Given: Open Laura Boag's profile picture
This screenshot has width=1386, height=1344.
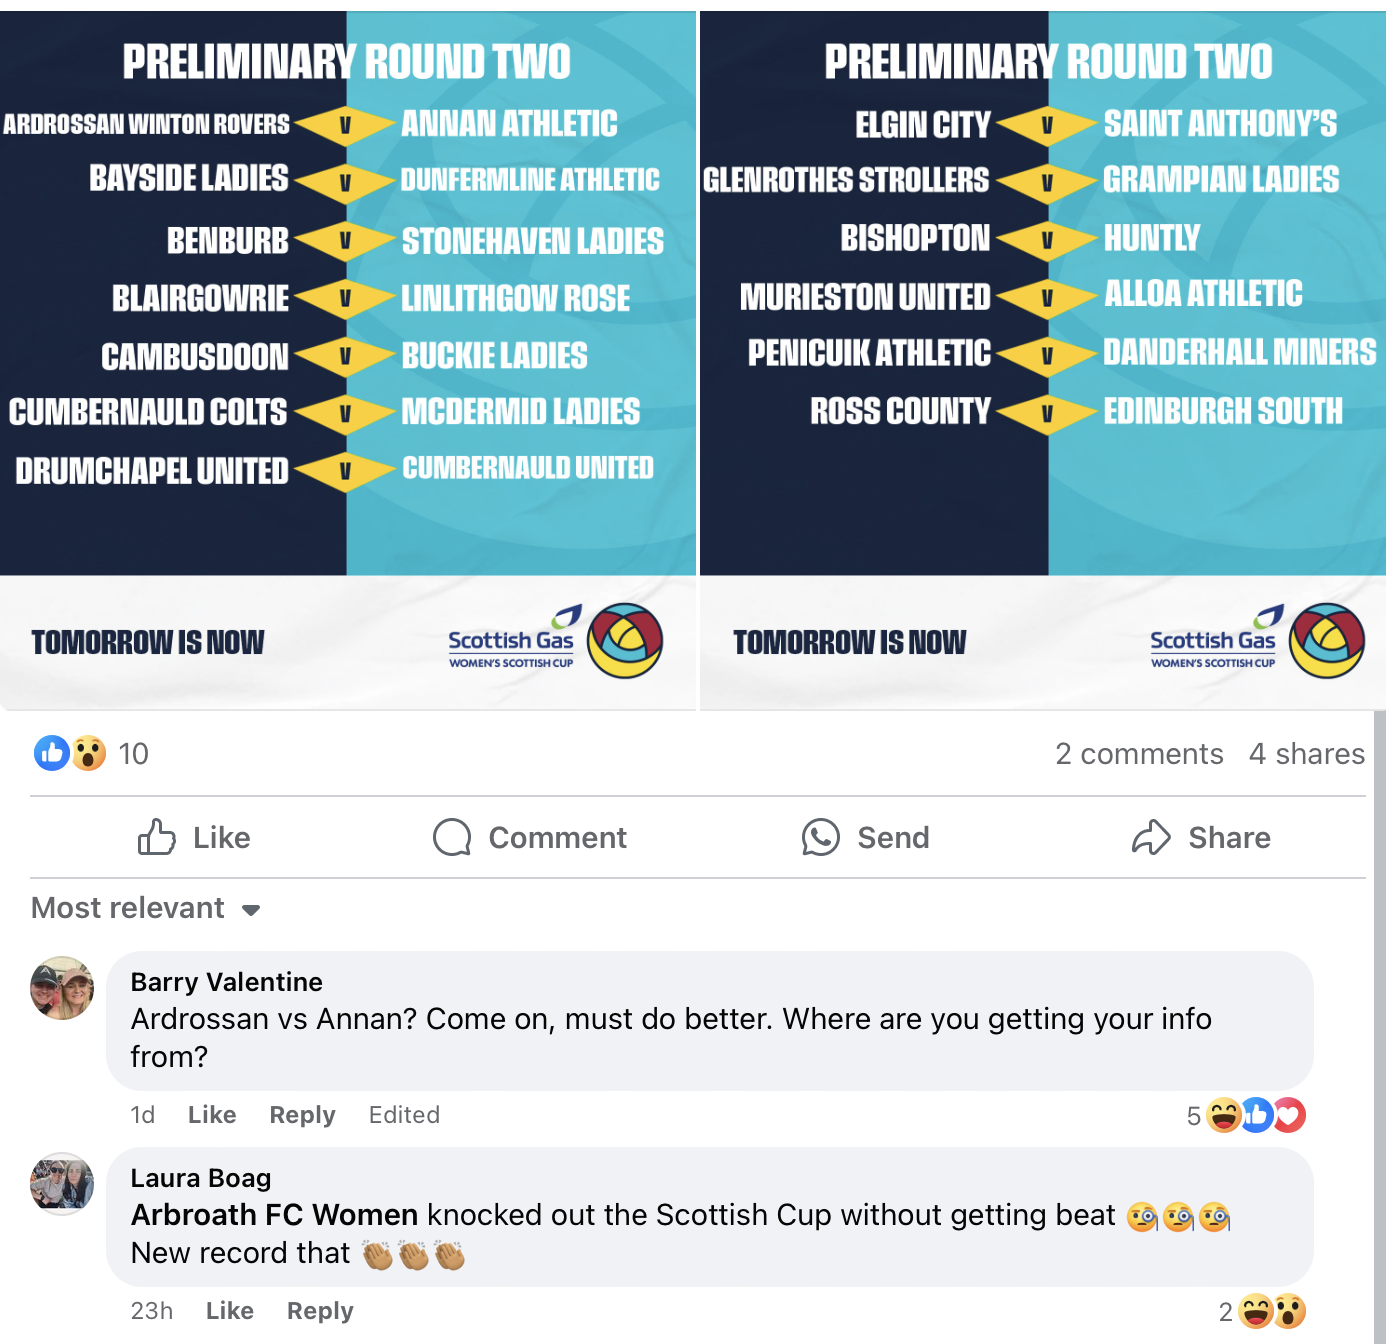Looking at the screenshot, I should tap(62, 1184).
